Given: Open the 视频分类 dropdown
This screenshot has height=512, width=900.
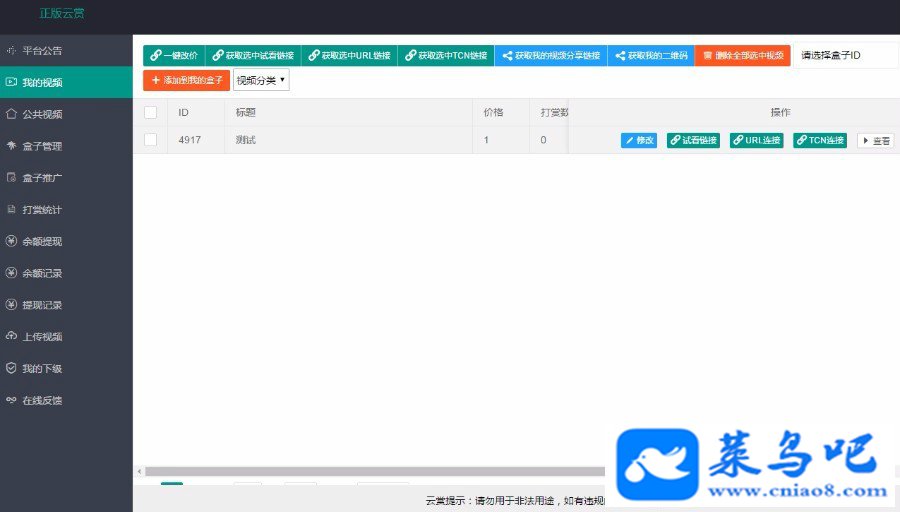Looking at the screenshot, I should coord(261,80).
